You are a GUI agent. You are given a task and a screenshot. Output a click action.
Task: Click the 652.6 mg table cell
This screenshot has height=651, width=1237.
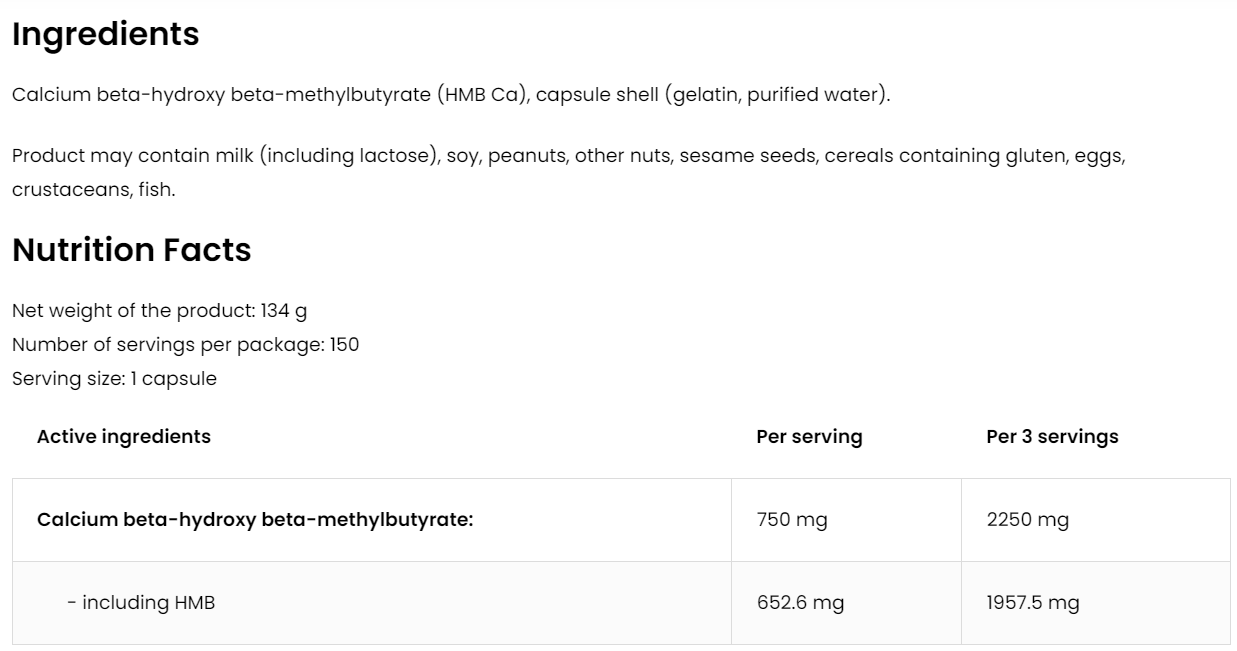click(x=800, y=603)
